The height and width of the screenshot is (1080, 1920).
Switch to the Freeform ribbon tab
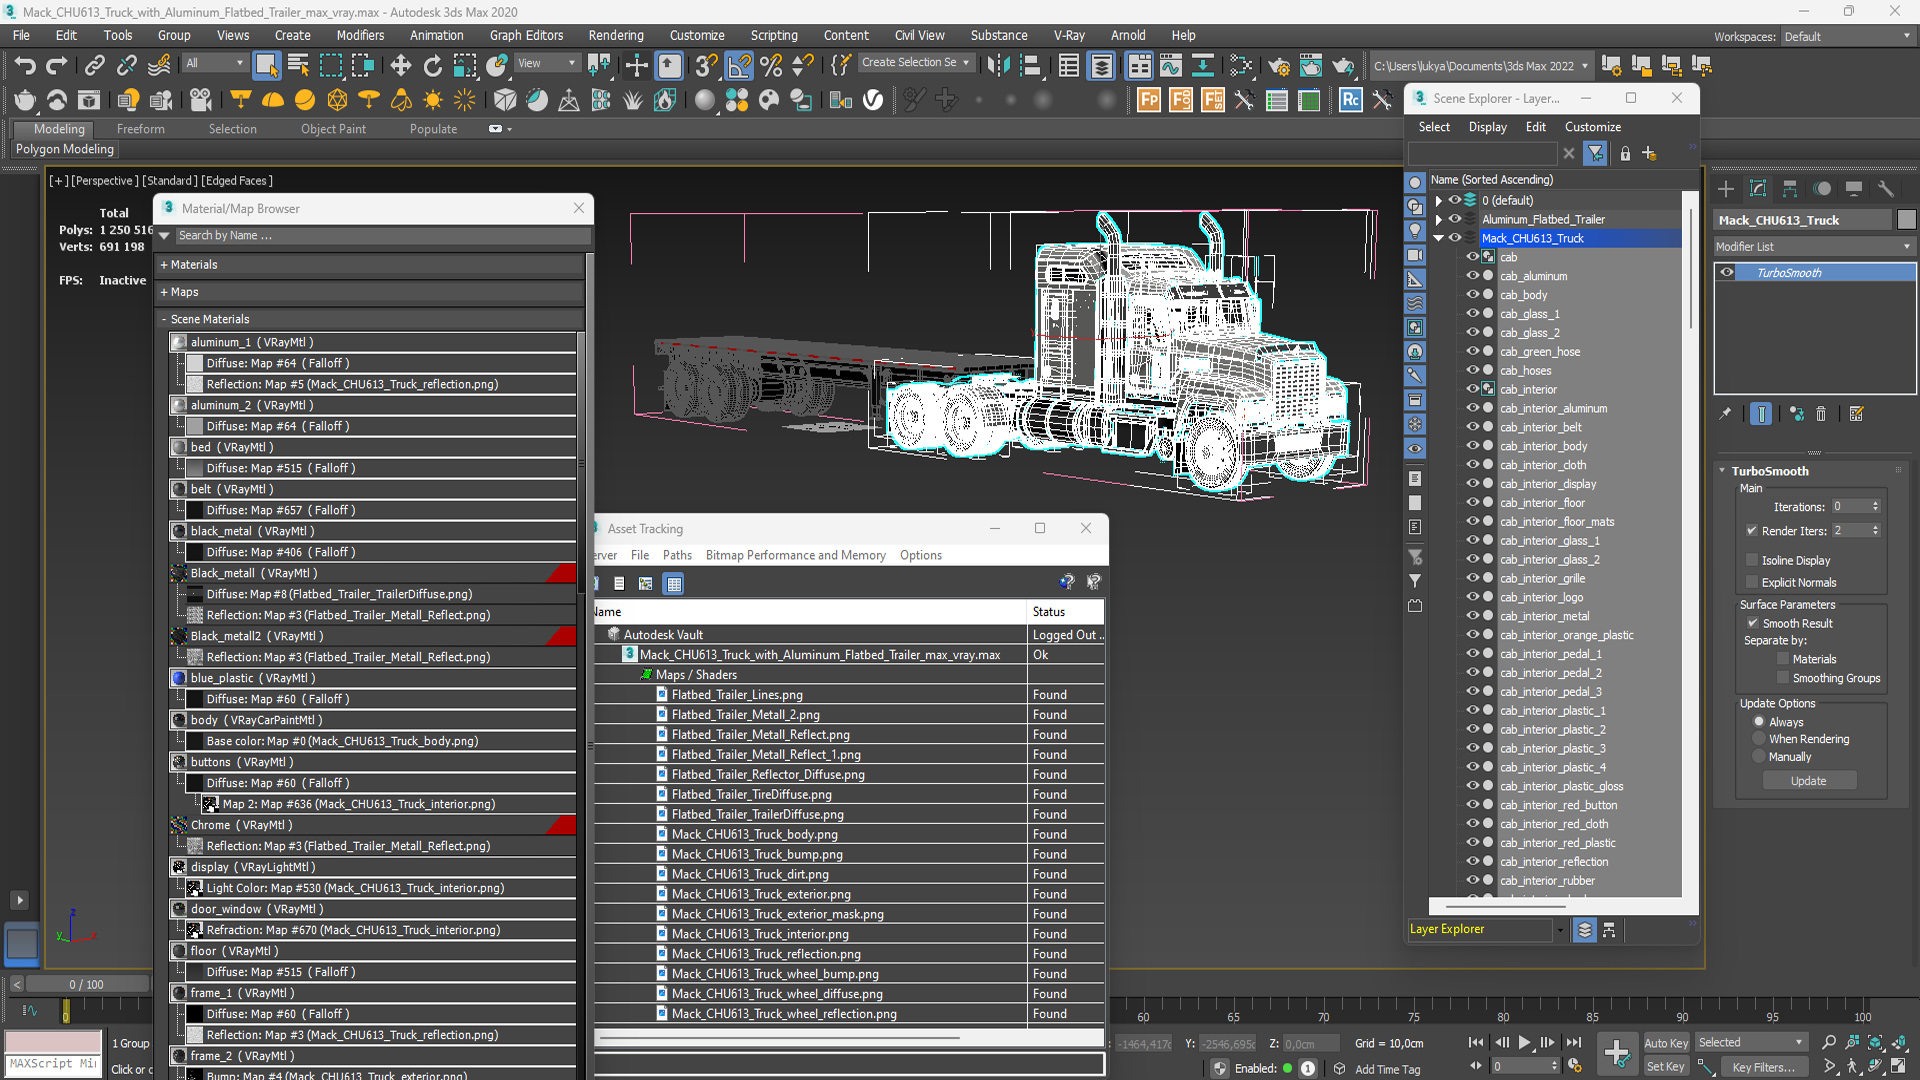[x=140, y=129]
